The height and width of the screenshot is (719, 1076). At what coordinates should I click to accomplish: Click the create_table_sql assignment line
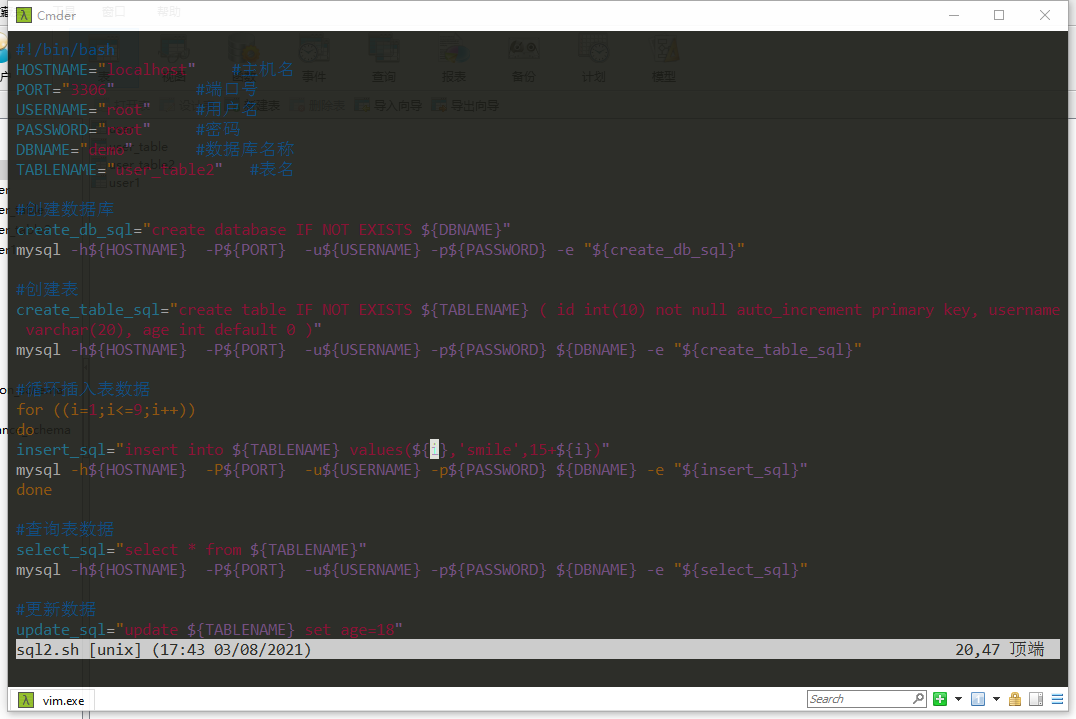tap(538, 310)
